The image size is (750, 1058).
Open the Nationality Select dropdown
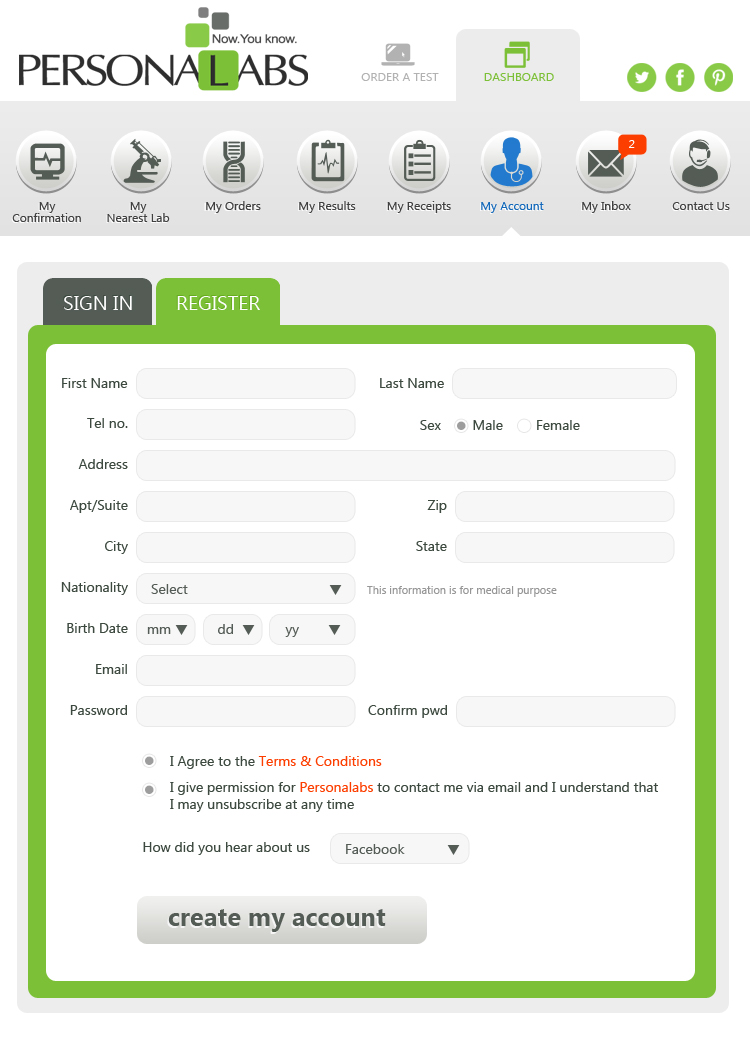click(246, 589)
